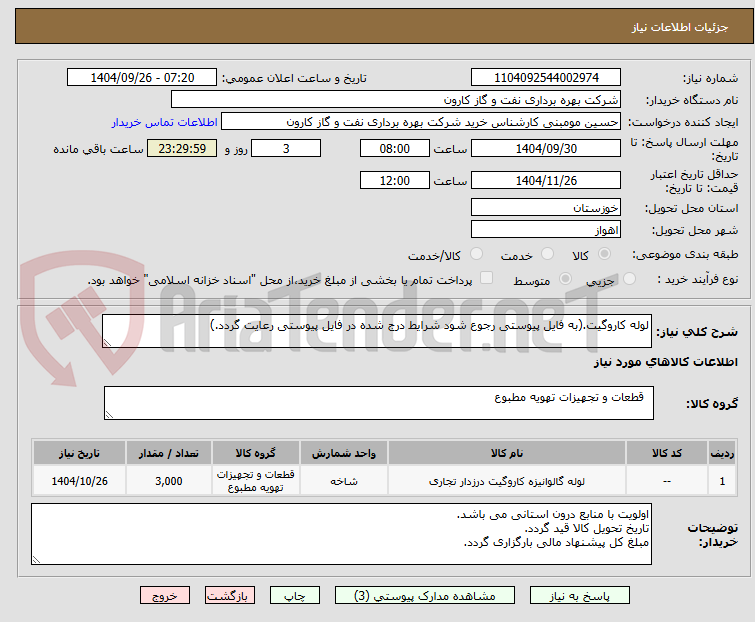Image resolution: width=755 pixels, height=622 pixels.
Task: Click the شرح کلی نیاز text area
Action: [377, 331]
